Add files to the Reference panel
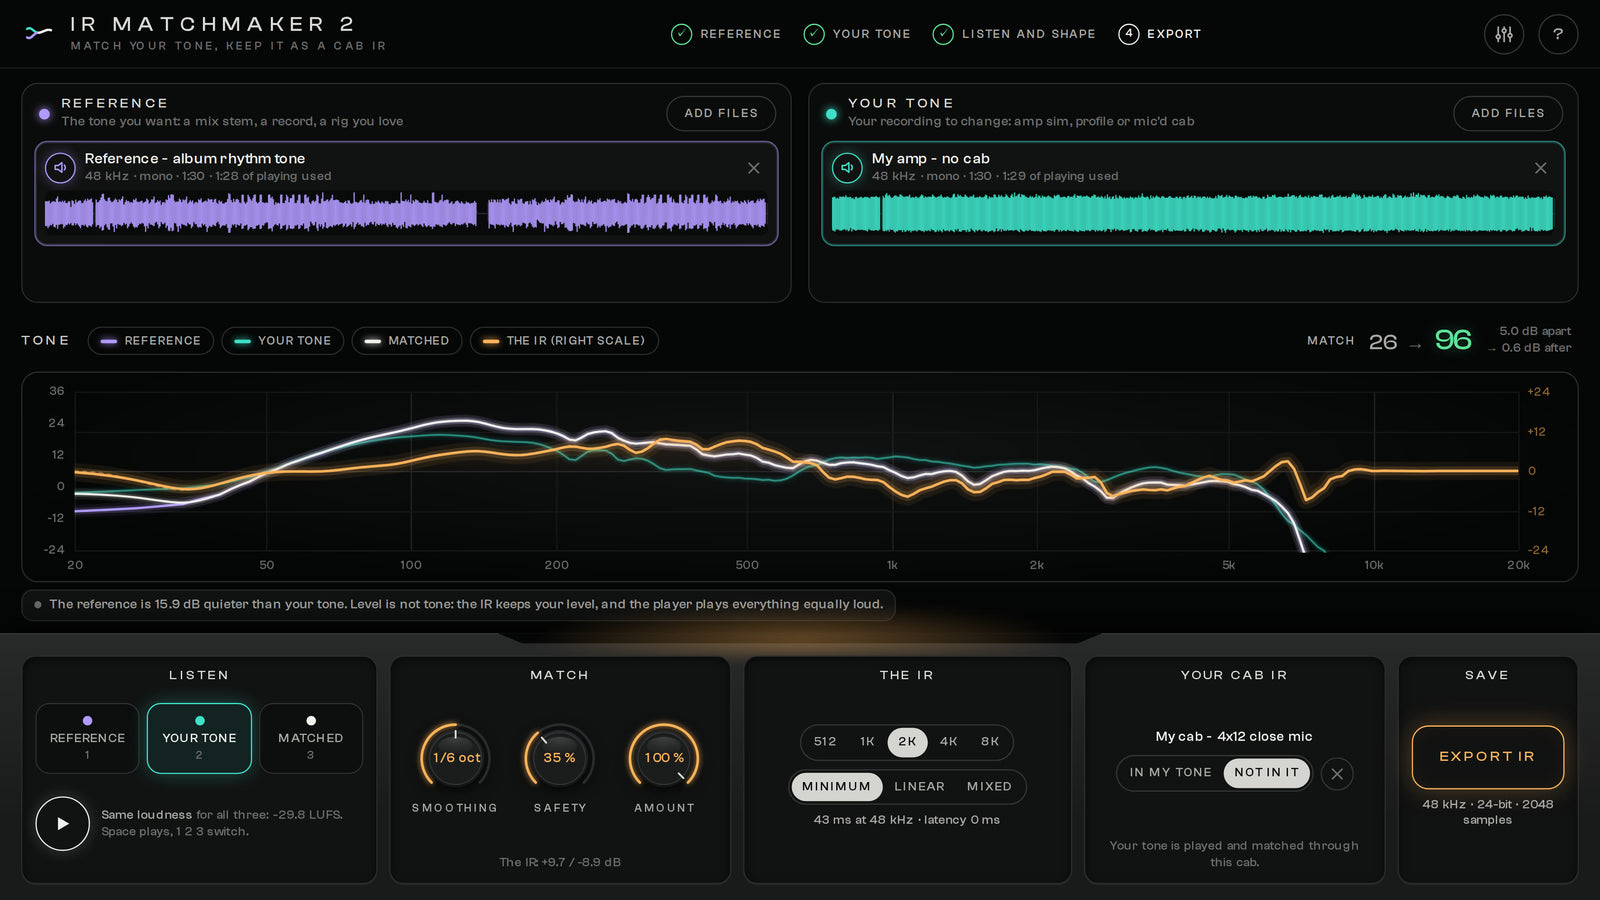Viewport: 1600px width, 900px height. 721,113
